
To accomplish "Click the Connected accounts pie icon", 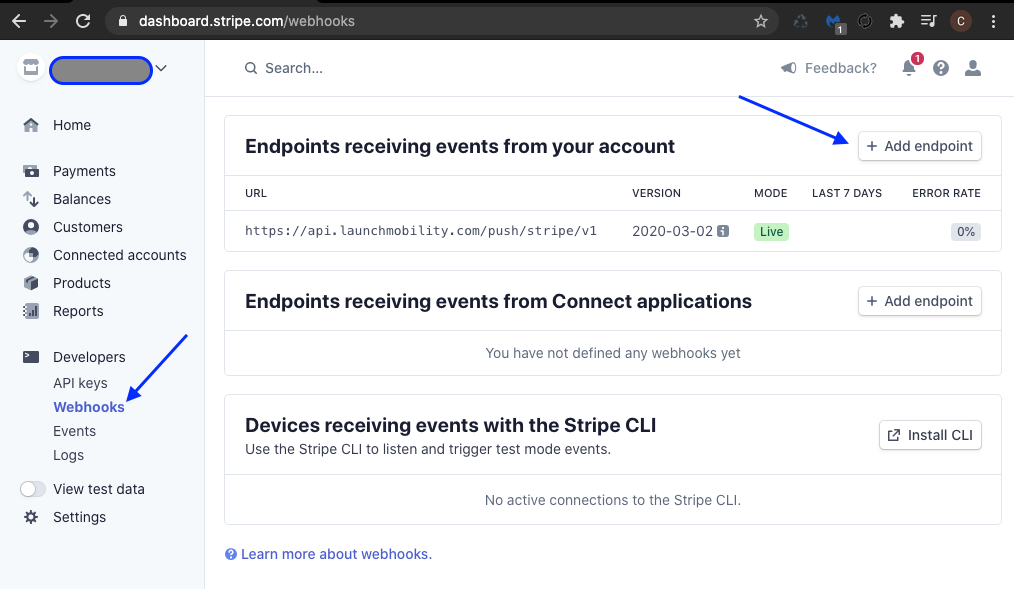I will [30, 255].
